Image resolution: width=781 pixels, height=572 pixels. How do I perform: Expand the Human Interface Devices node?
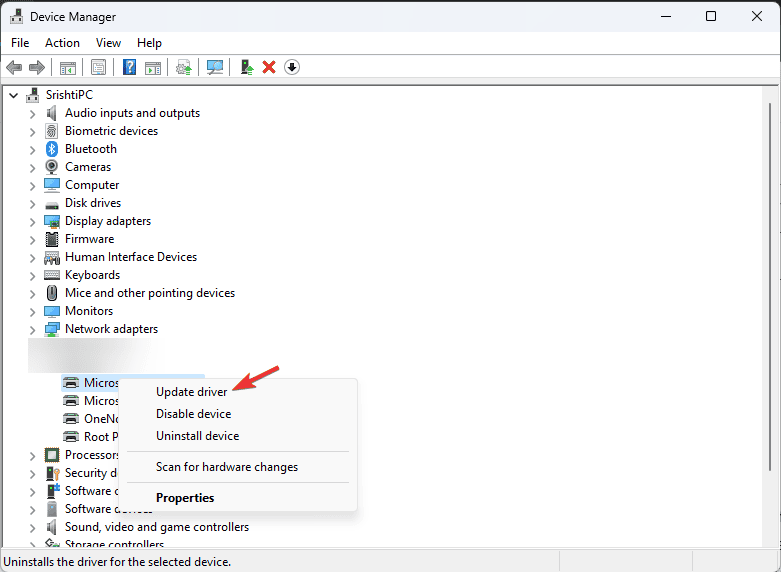(32, 258)
